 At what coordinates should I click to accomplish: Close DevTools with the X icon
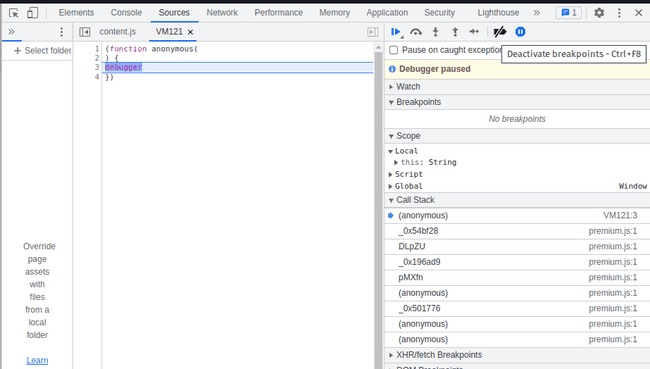tap(638, 13)
